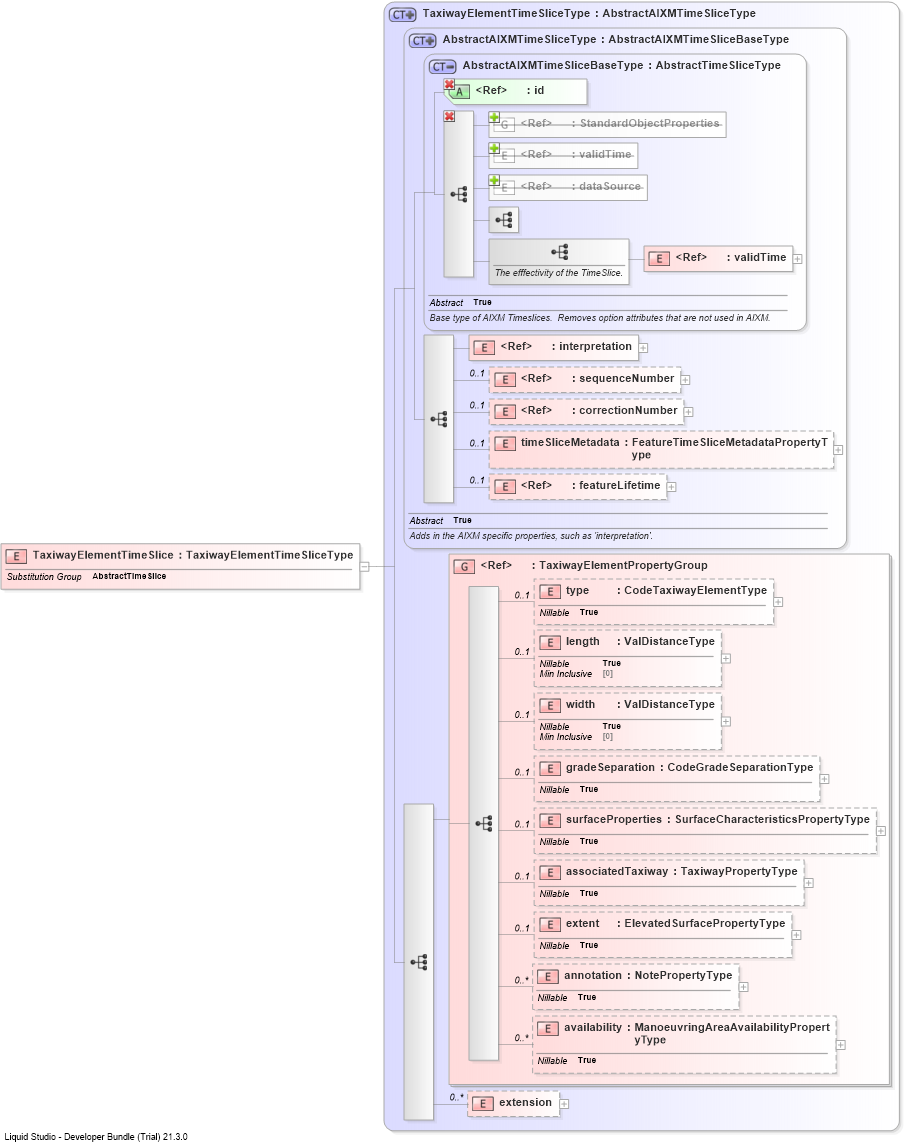Click the CT icon of AbstractAIXMTimeSliceType

[422, 41]
